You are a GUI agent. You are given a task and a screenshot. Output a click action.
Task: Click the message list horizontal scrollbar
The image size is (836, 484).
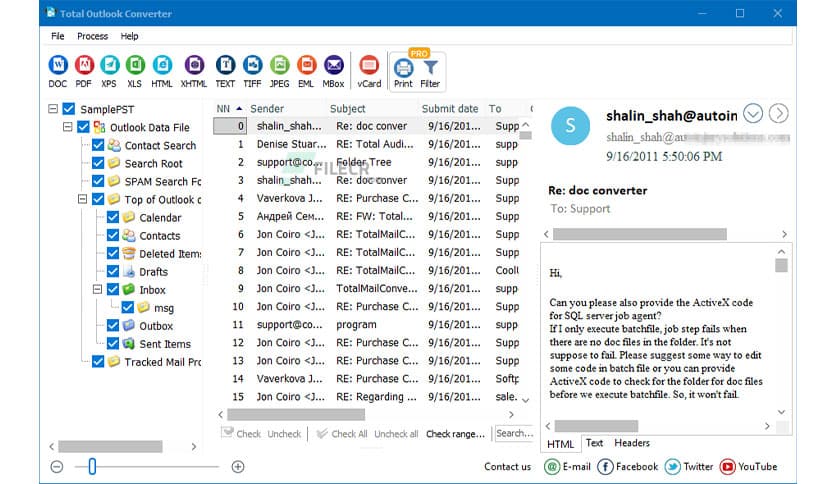pyautogui.click(x=296, y=414)
